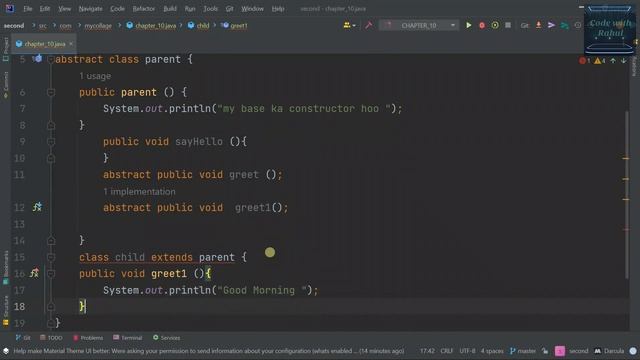Click the greet1 method breadcrumb
640x360 pixels.
[x=235, y=26]
